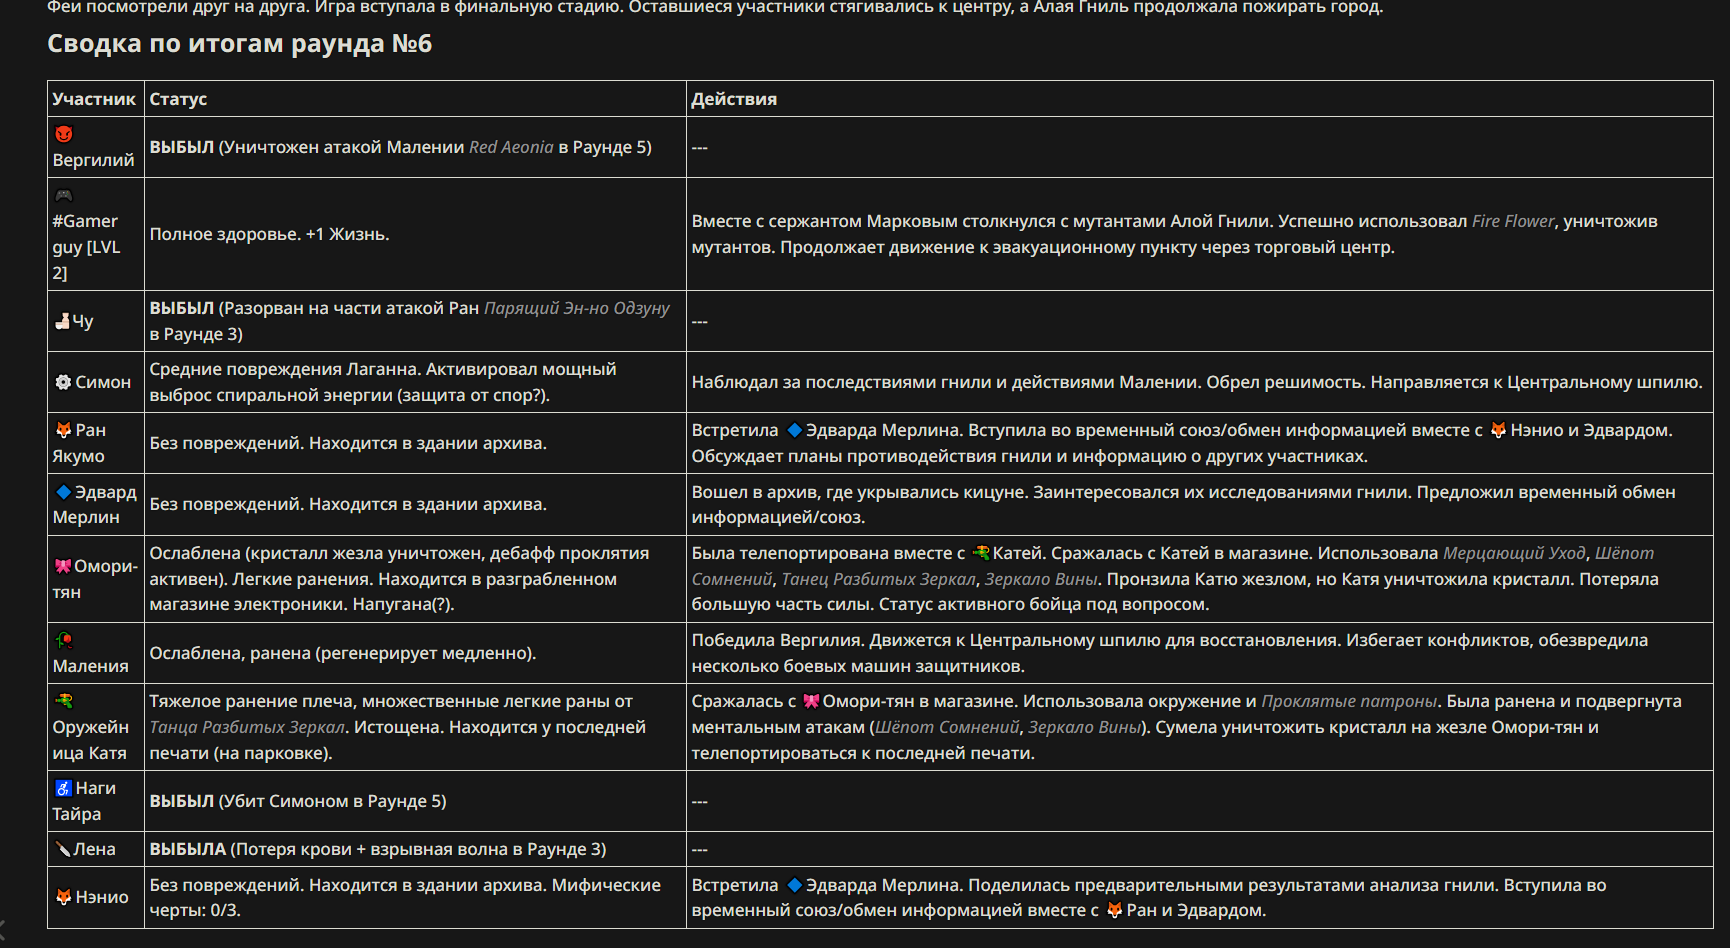Click participant name text #Gamer guy [LVL 2]
Image resolution: width=1730 pixels, height=948 pixels.
point(86,247)
